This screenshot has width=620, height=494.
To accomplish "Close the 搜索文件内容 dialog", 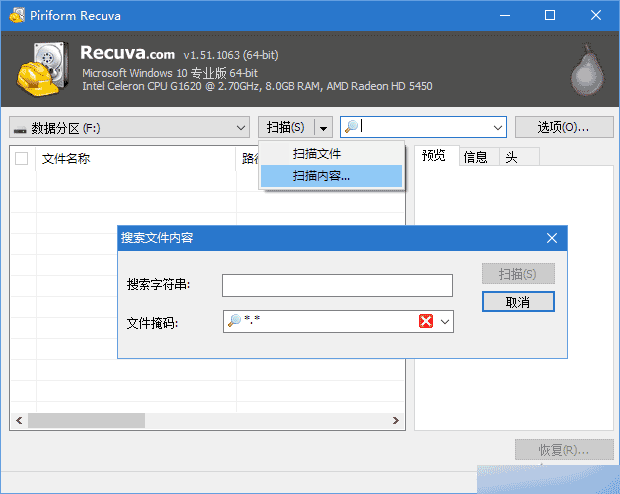I will click(552, 238).
